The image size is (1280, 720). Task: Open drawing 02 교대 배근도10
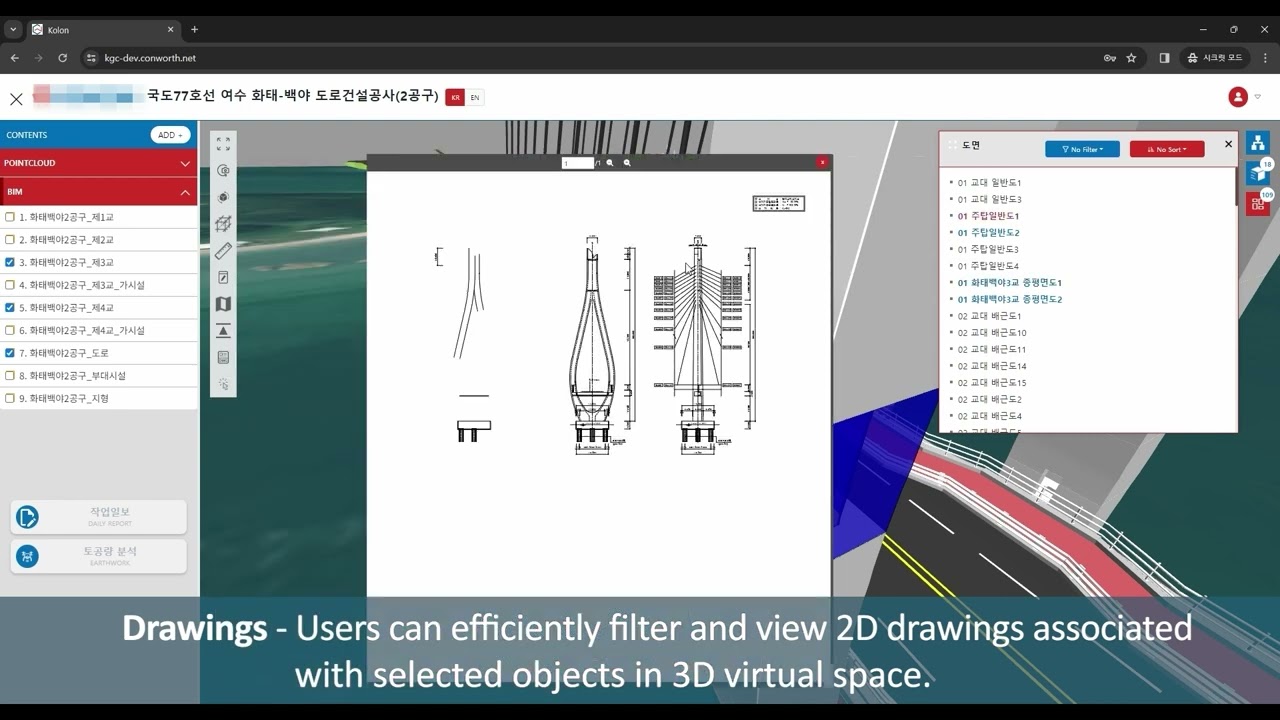click(992, 333)
